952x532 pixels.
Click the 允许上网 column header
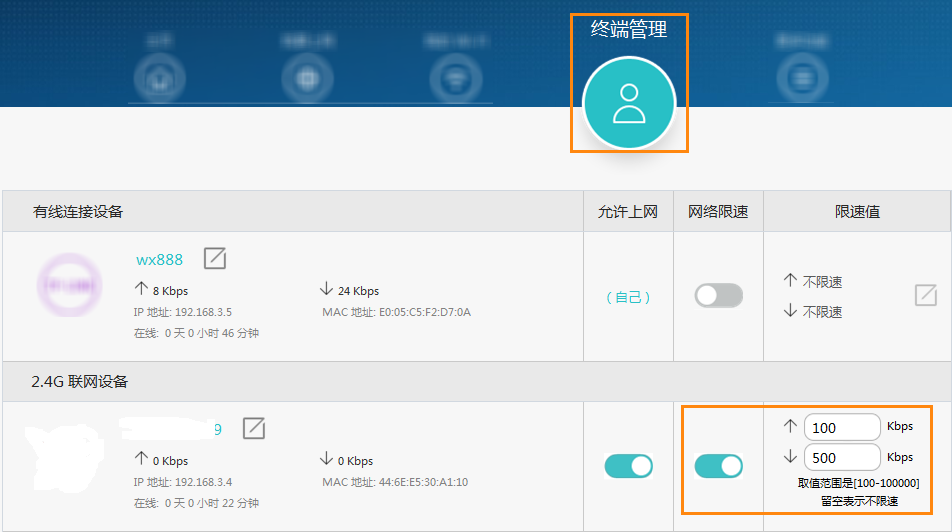pyautogui.click(x=628, y=212)
